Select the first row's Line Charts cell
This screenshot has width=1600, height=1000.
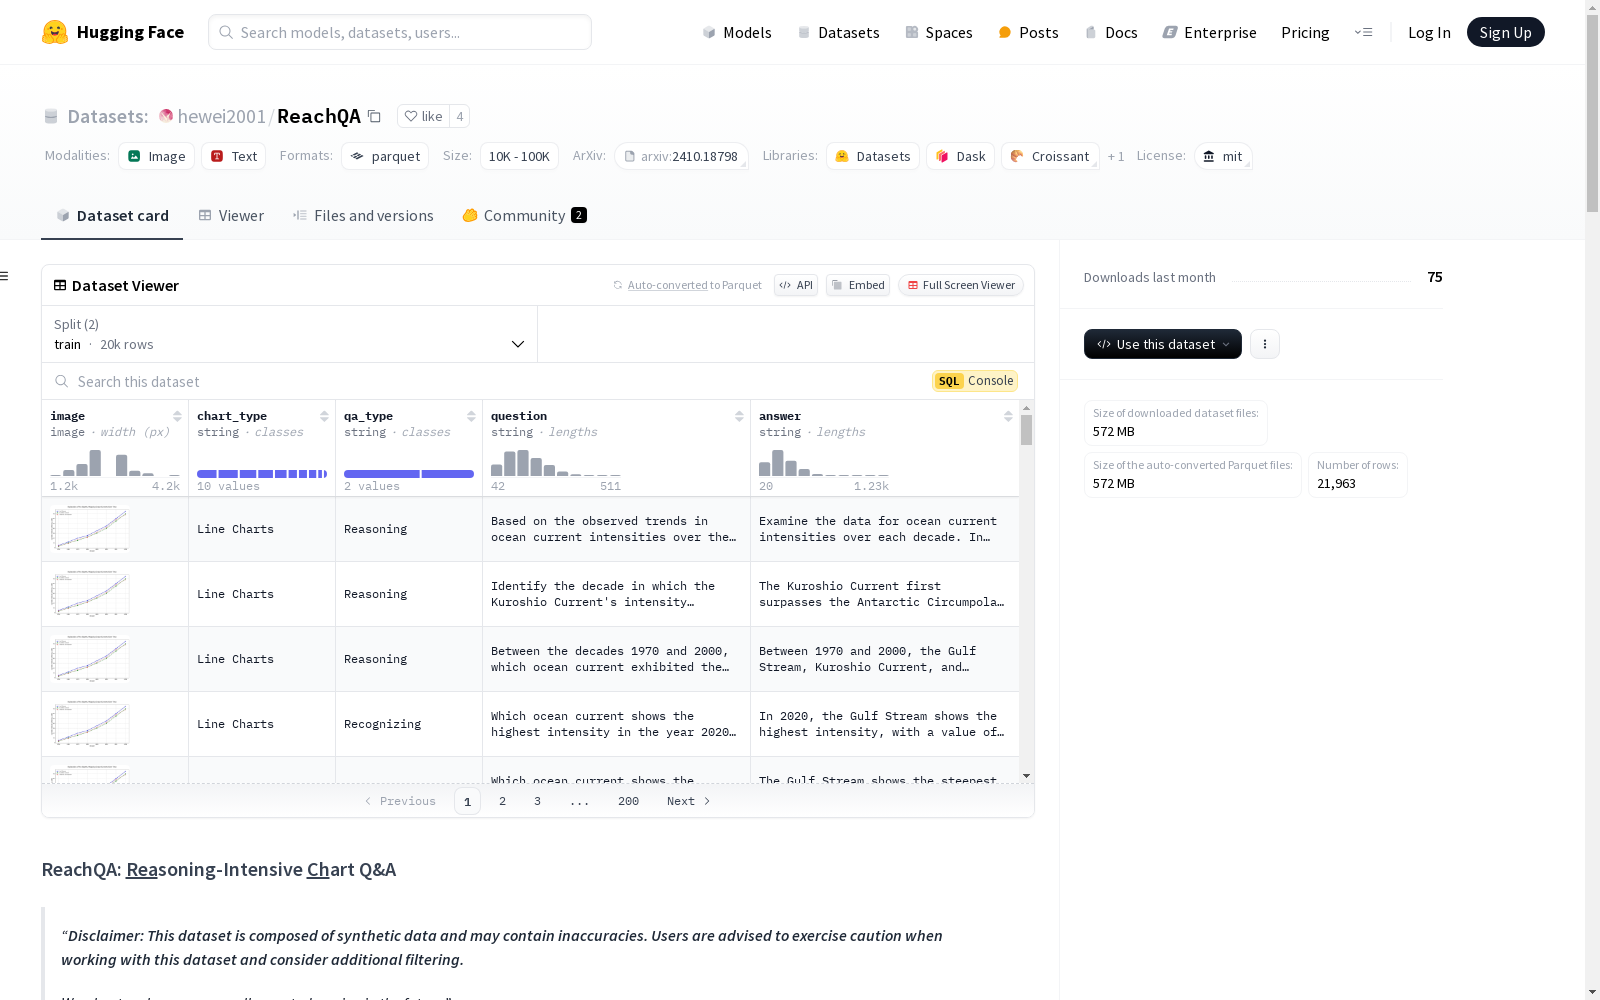262,529
